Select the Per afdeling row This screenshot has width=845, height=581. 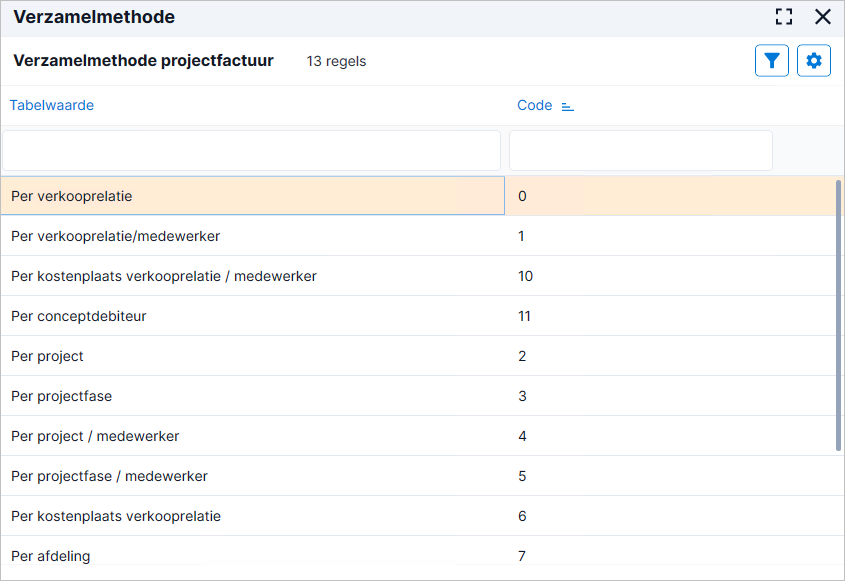point(418,556)
